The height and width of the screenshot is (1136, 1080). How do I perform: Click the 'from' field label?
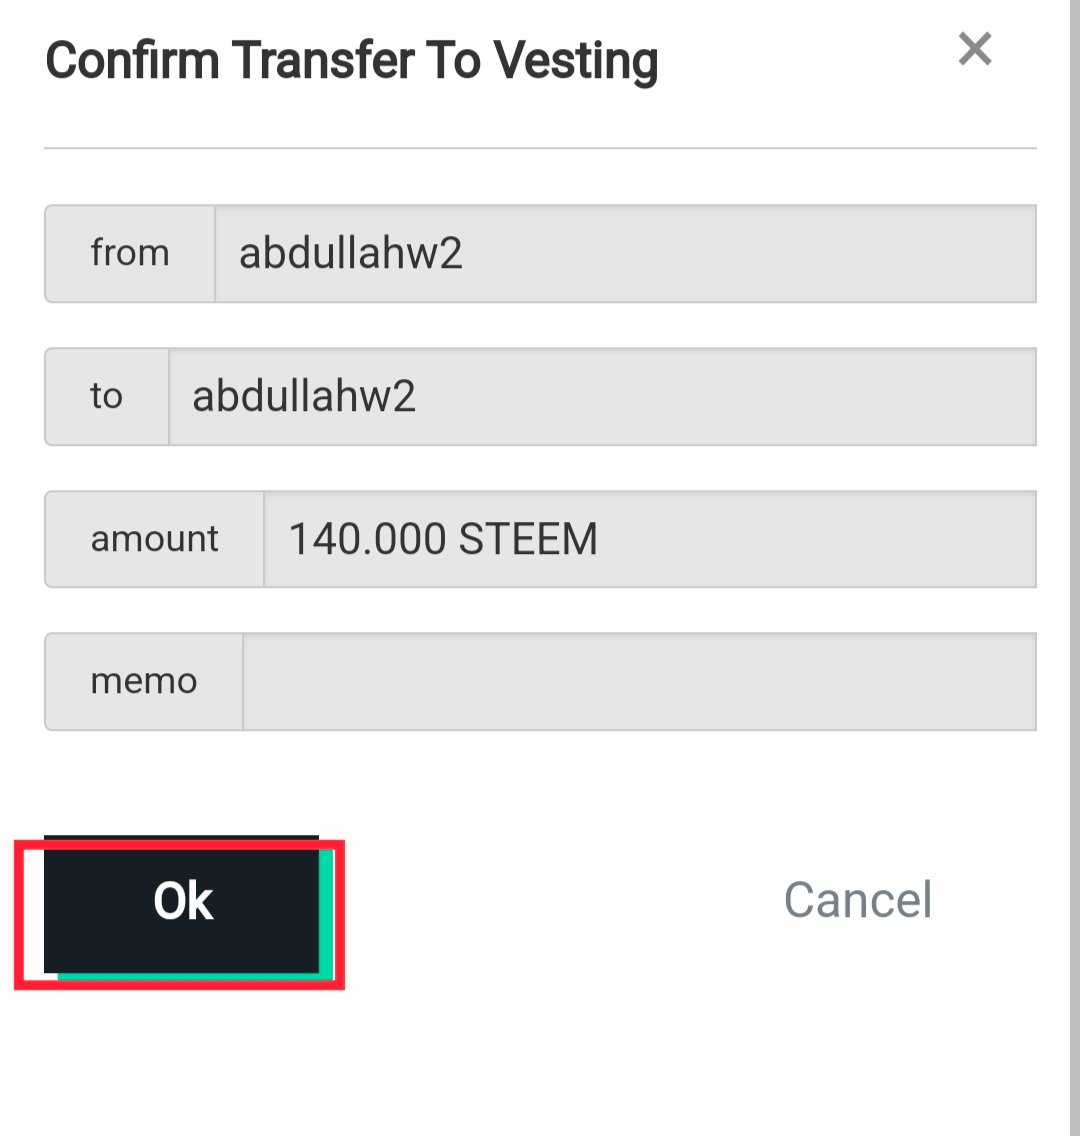pyautogui.click(x=130, y=254)
